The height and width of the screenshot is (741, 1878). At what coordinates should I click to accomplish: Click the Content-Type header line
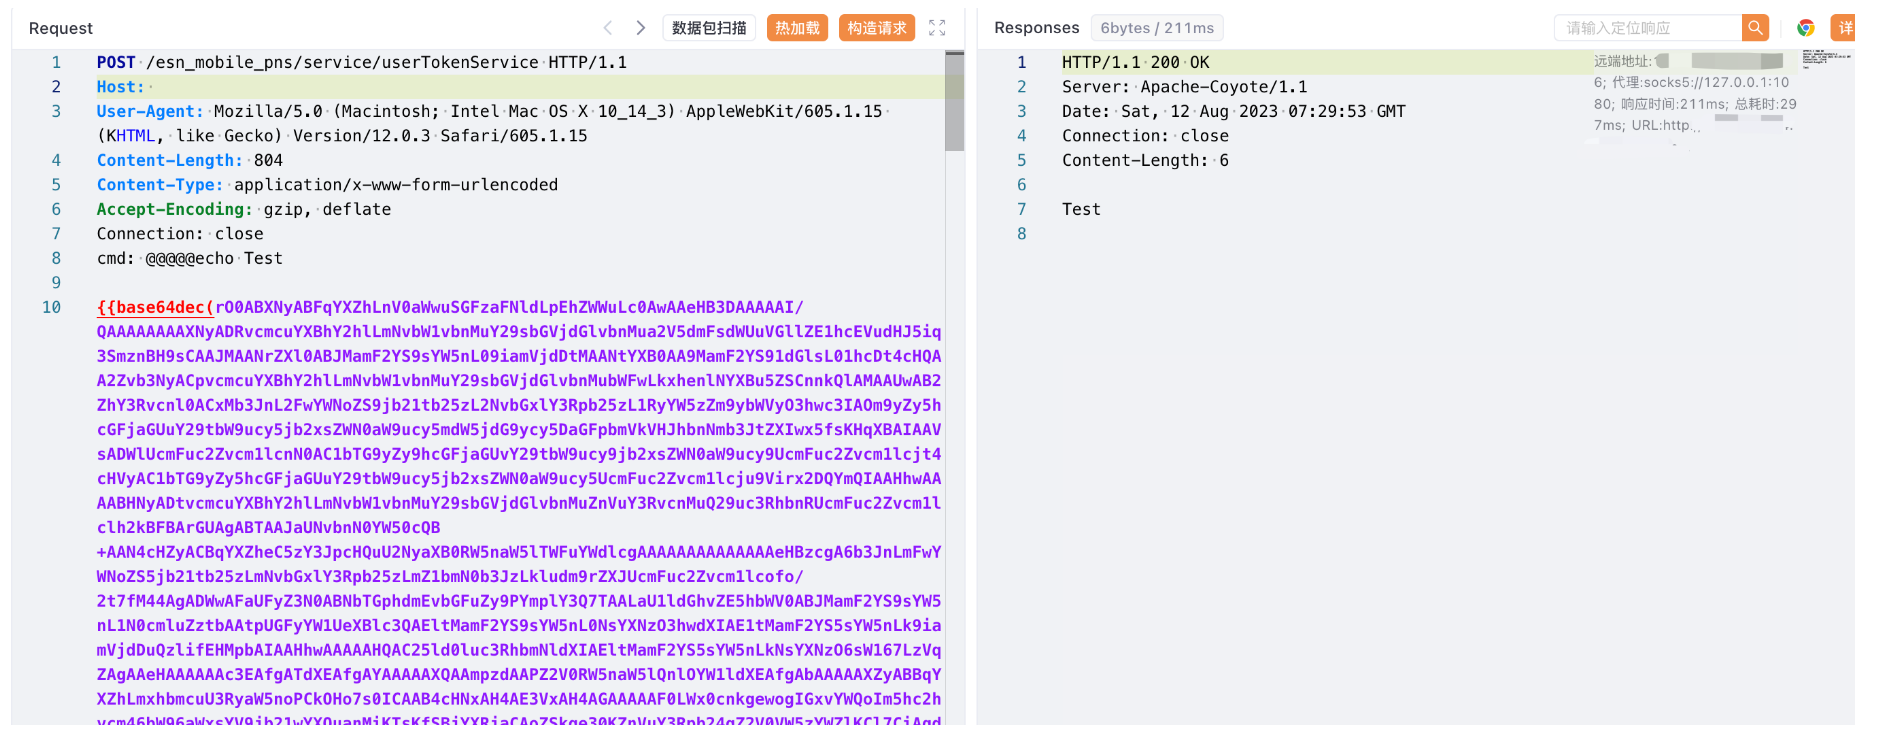tap(326, 185)
